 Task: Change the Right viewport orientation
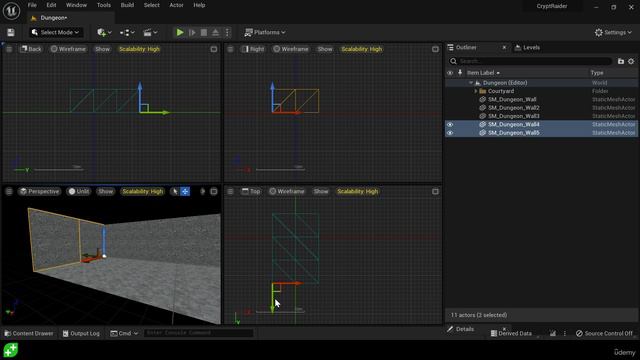pos(253,49)
